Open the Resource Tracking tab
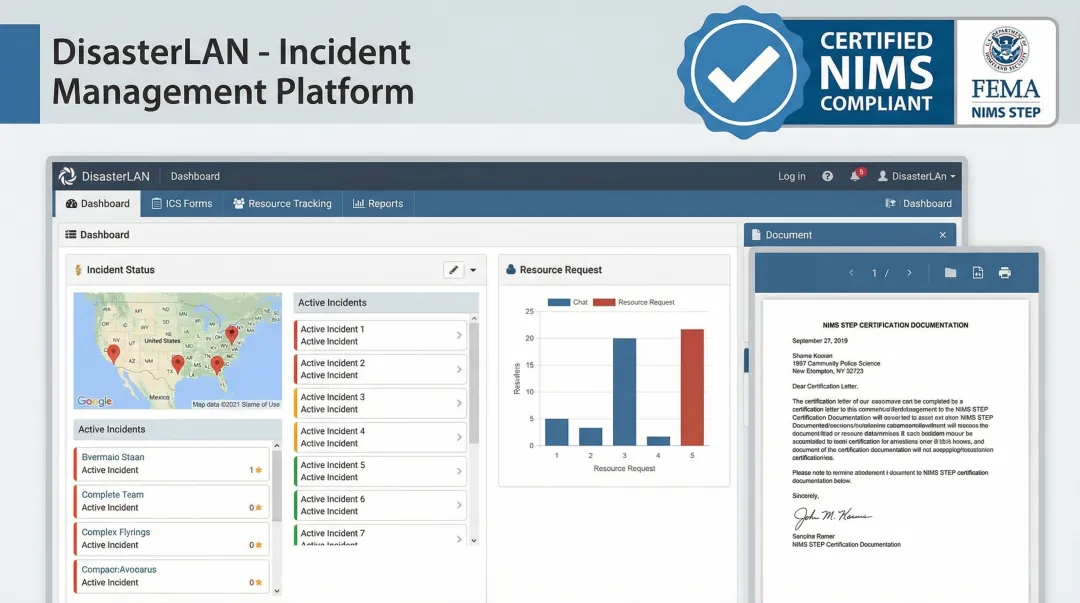This screenshot has width=1080, height=603. 282,203
